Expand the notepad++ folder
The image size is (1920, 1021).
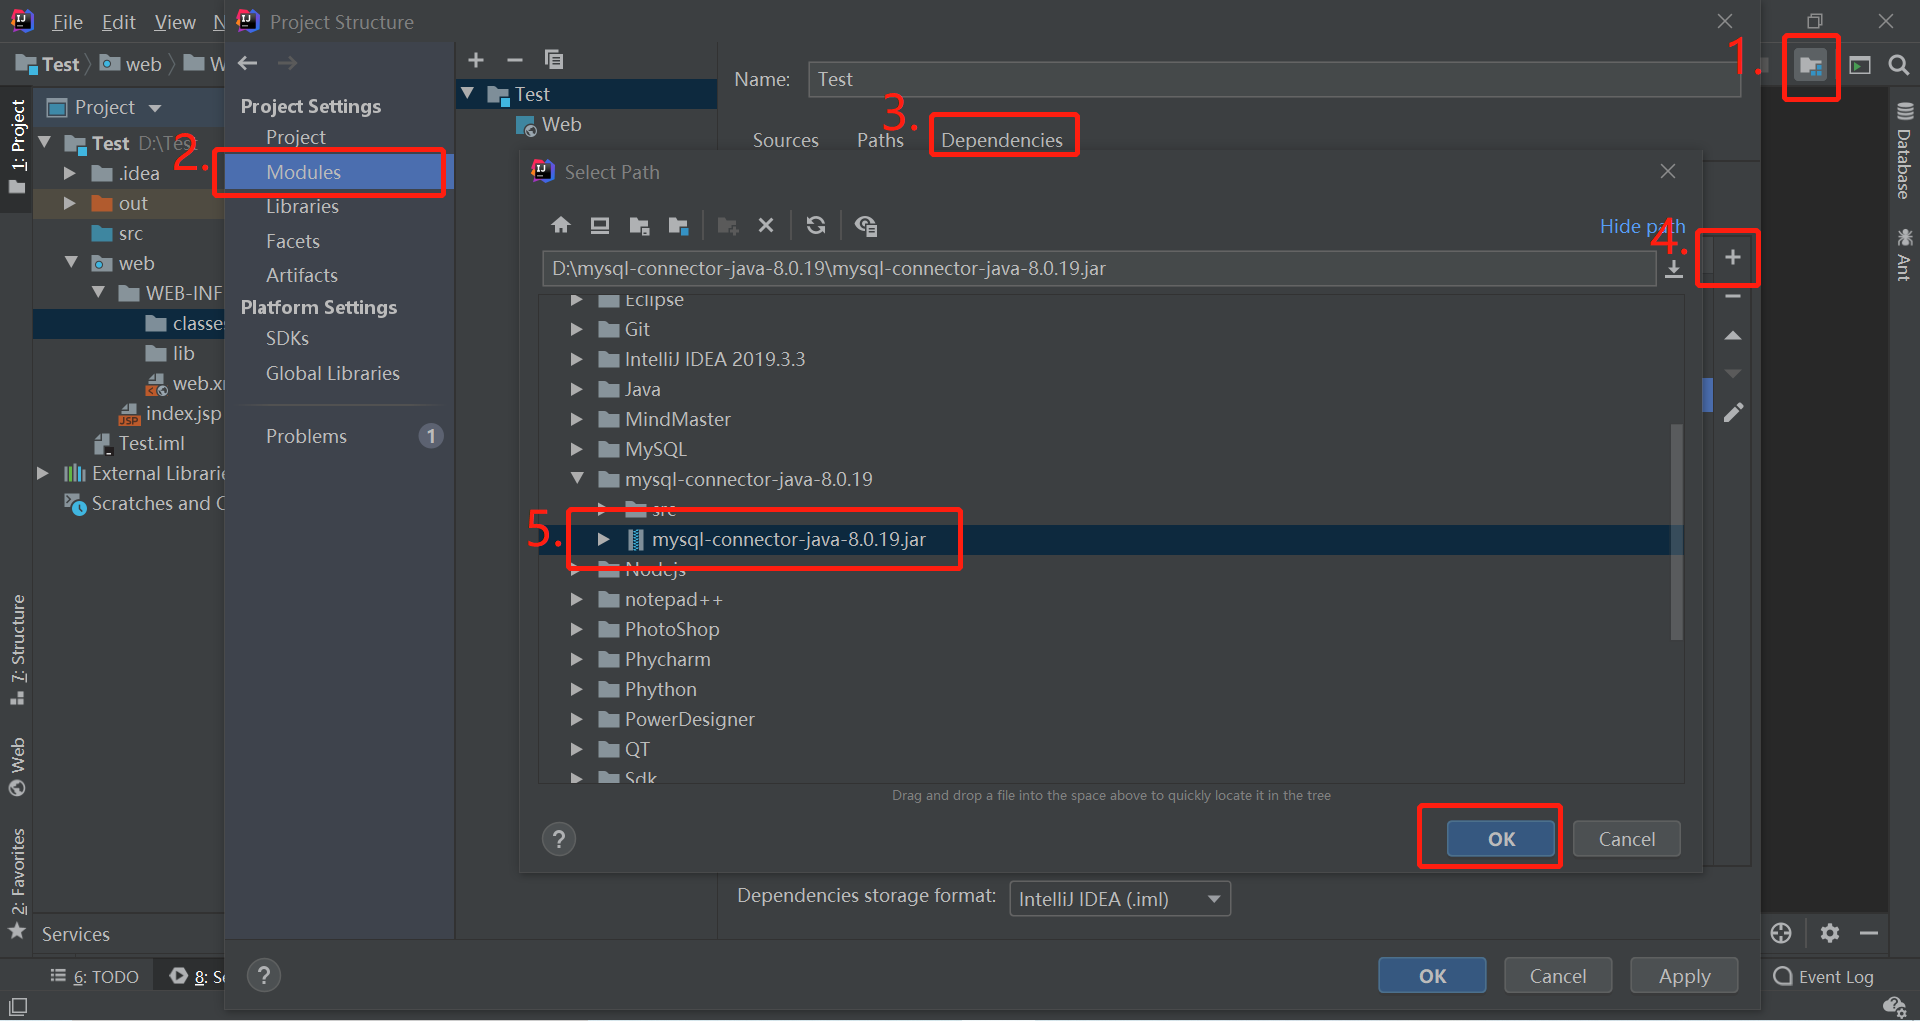click(577, 599)
